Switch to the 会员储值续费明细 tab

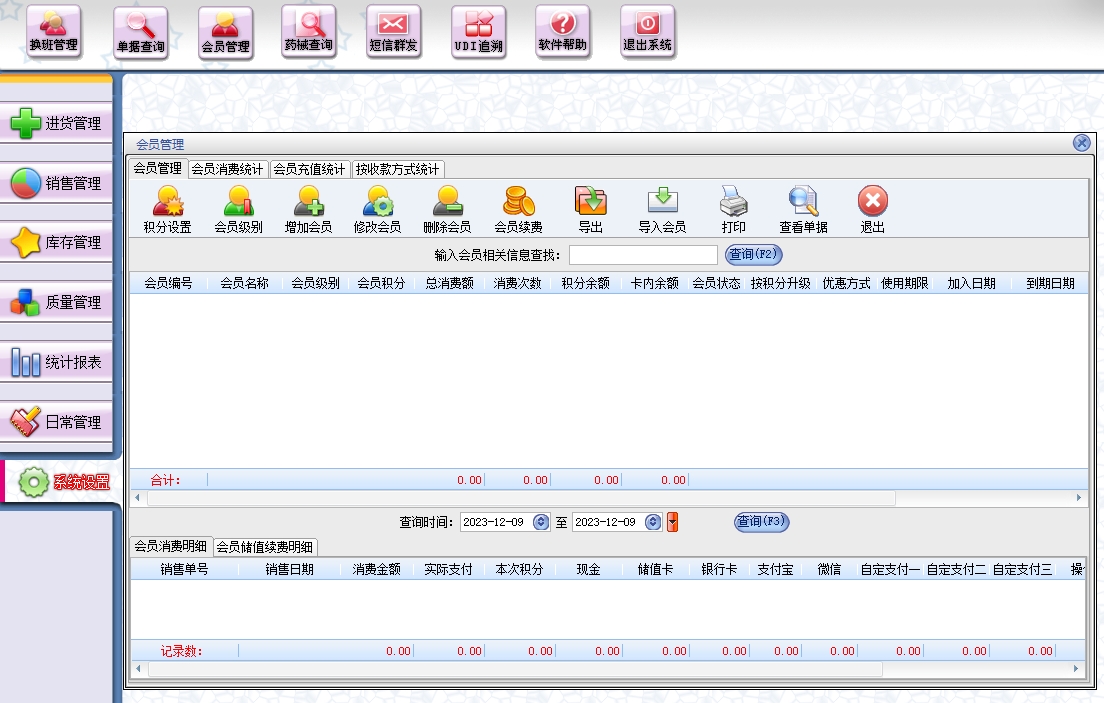[265, 547]
